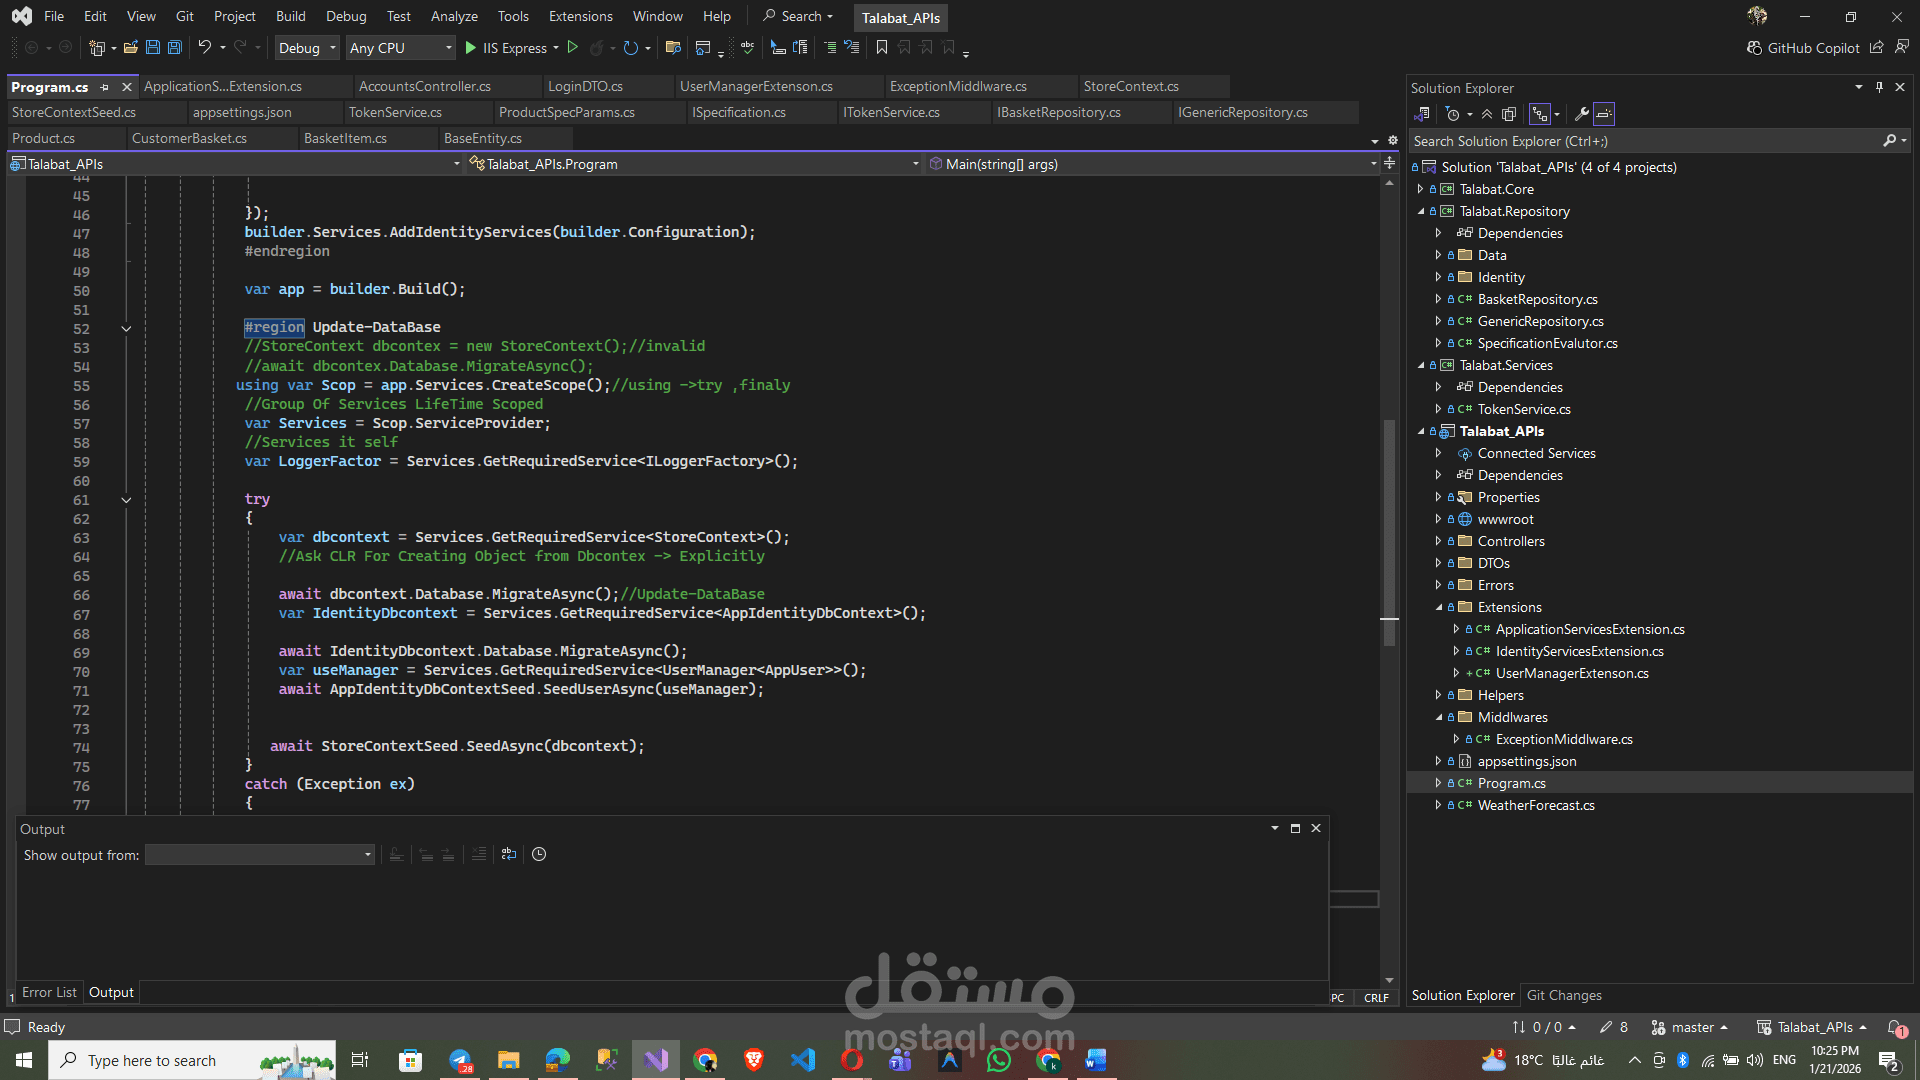1920x1080 pixels.
Task: Select ExceptionMiddlware.cs in Solution Explorer
Action: click(x=1564, y=739)
